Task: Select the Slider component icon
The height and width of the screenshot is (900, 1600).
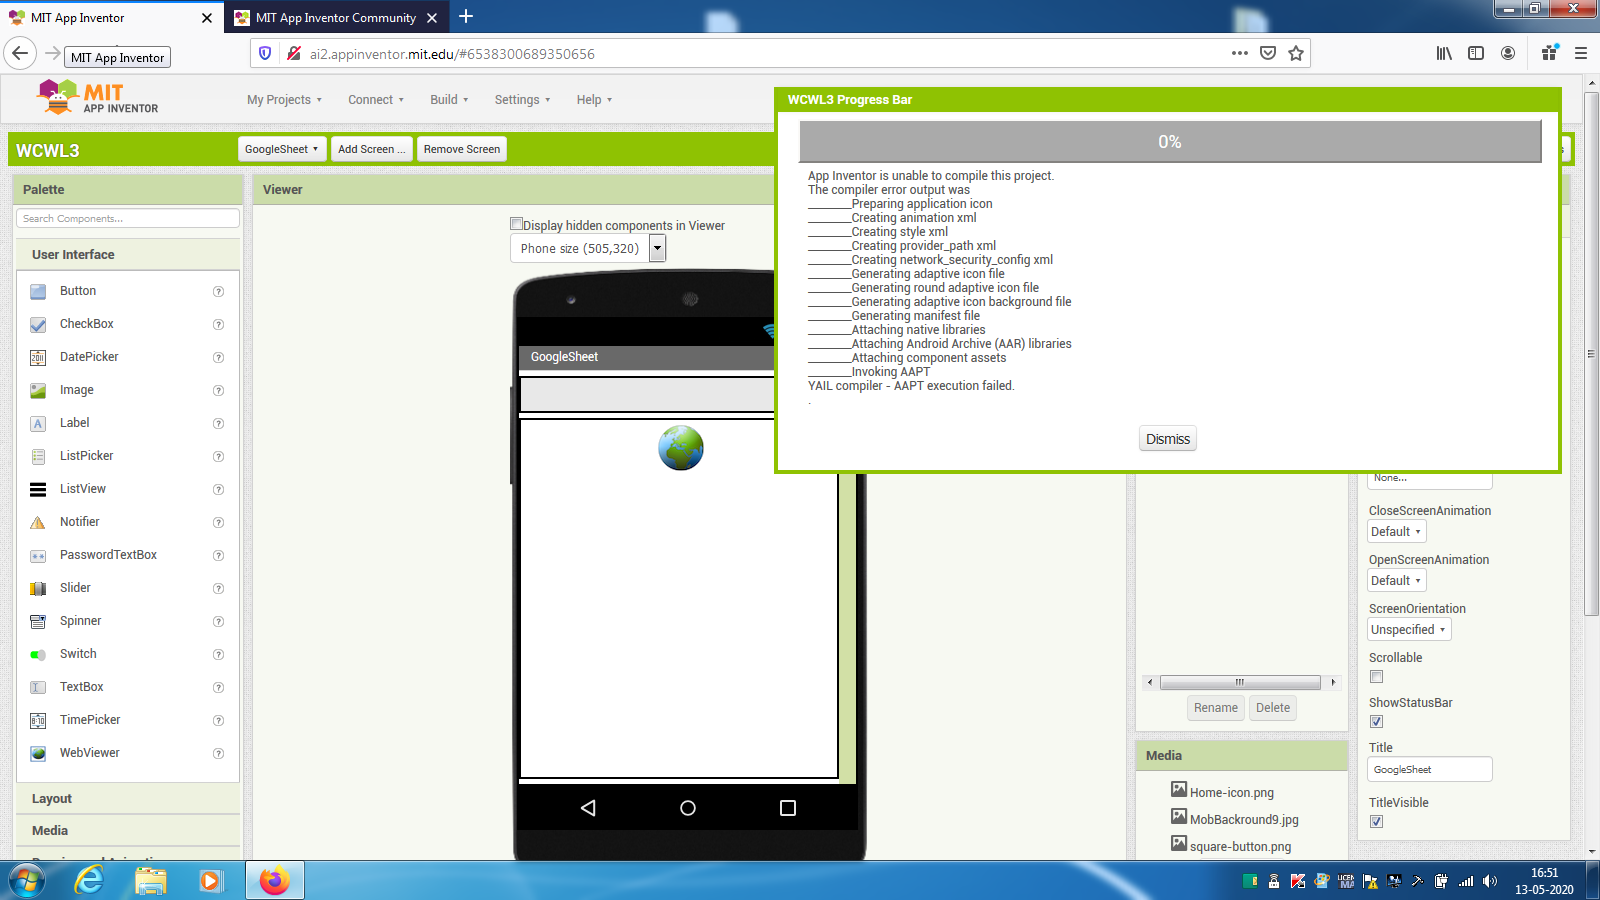Action: [x=38, y=588]
